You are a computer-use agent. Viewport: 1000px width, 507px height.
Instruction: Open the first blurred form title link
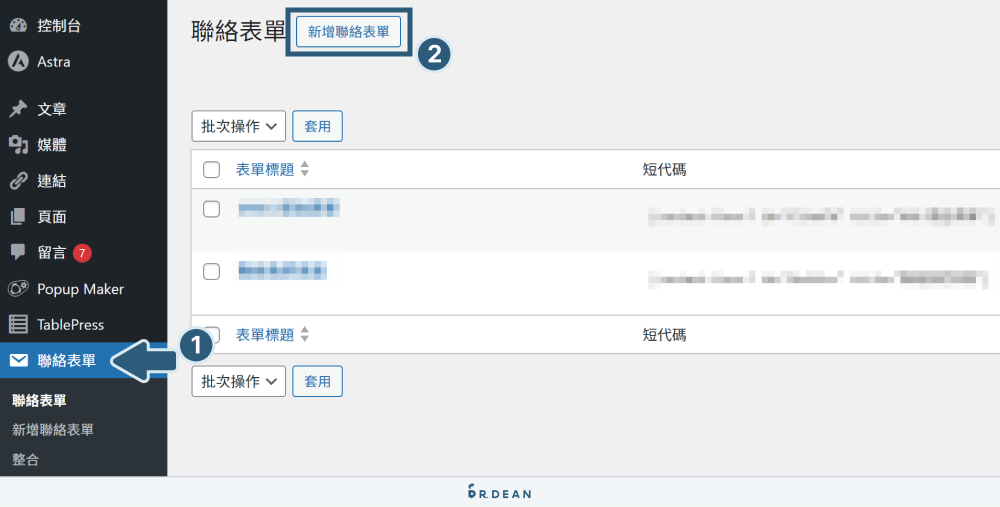click(288, 208)
